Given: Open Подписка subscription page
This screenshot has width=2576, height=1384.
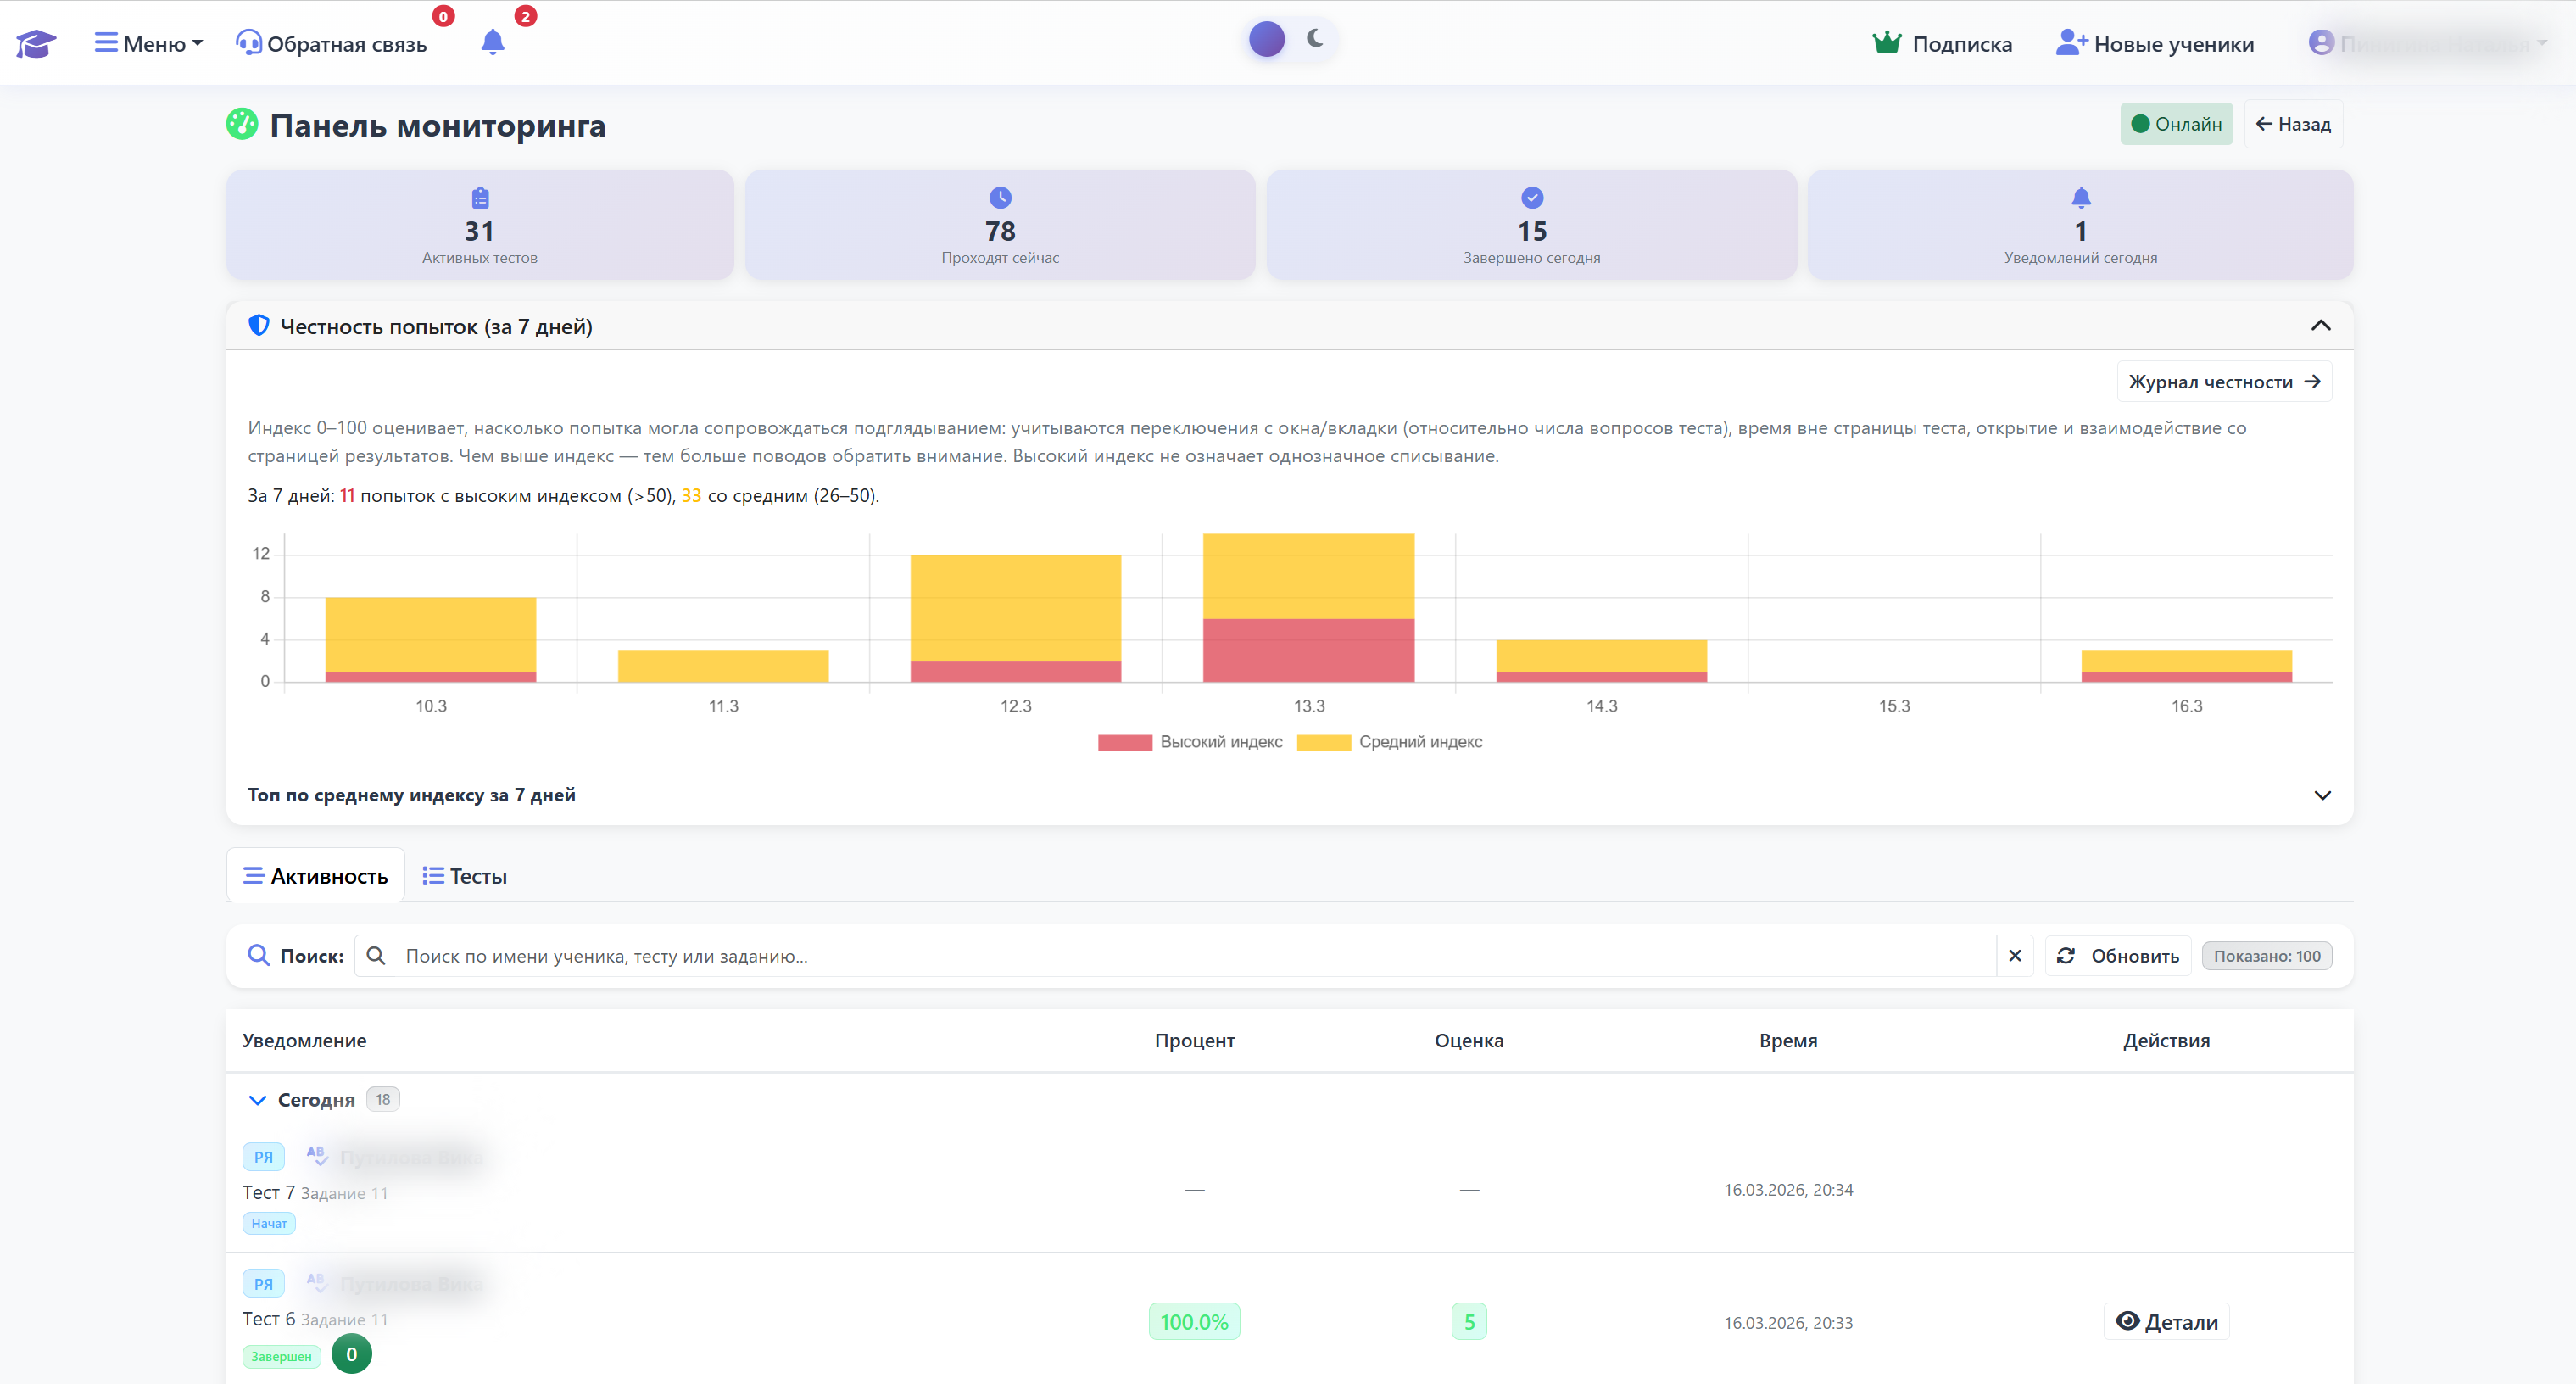Looking at the screenshot, I should click(1942, 44).
